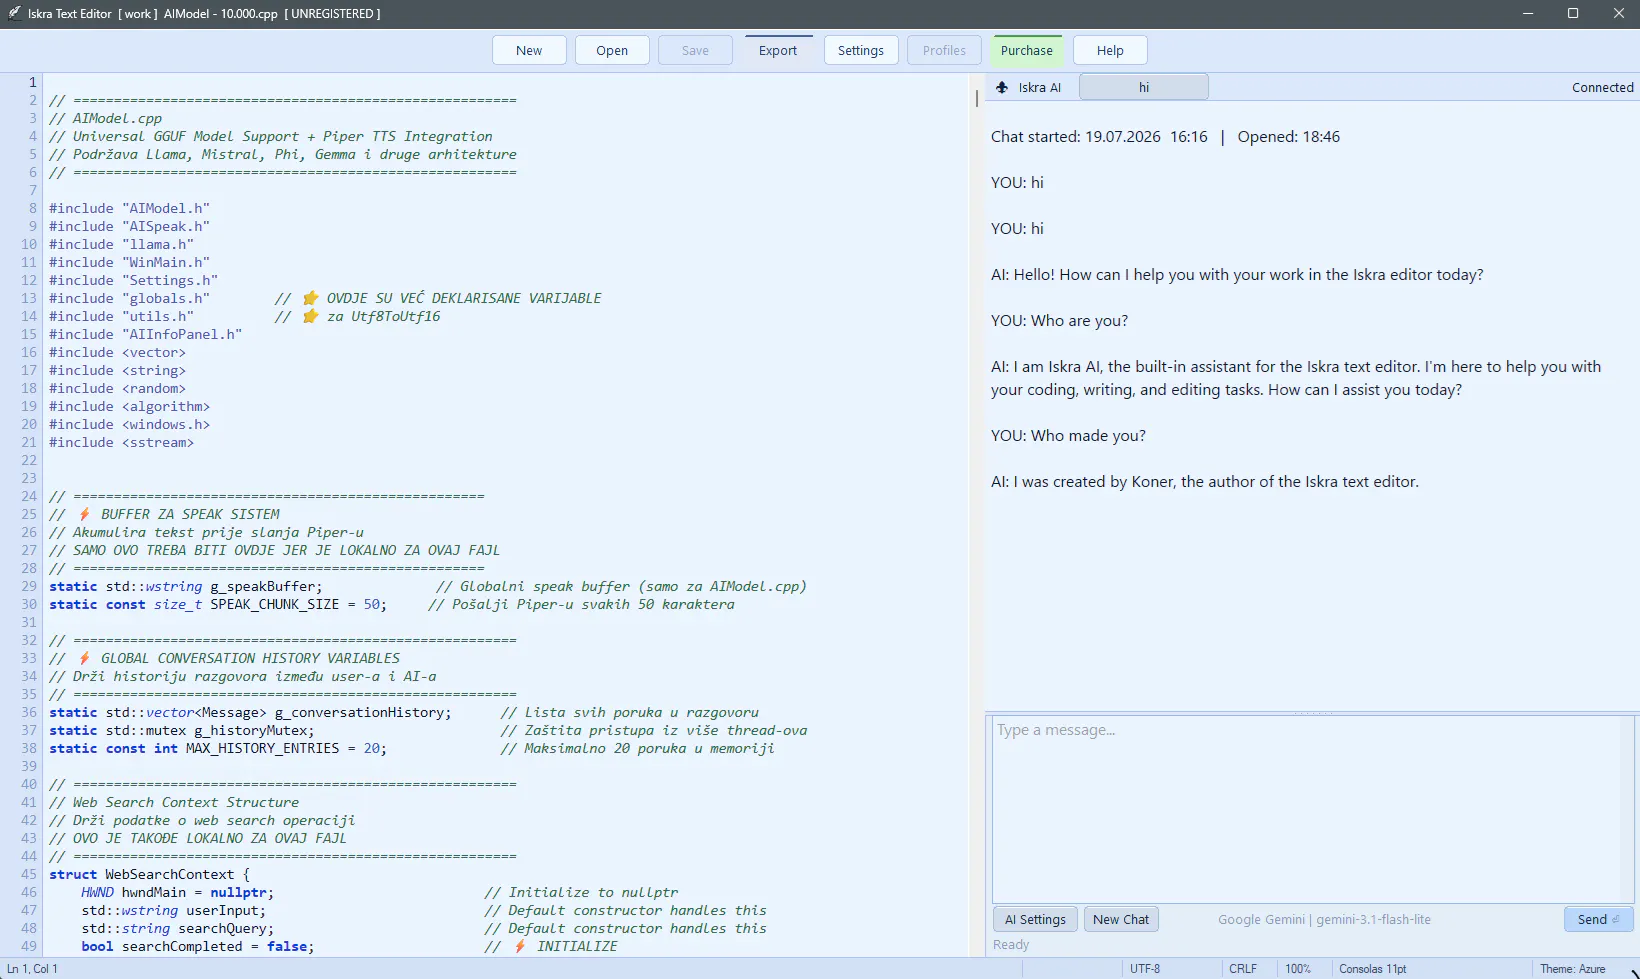Image resolution: width=1640 pixels, height=979 pixels.
Task: Open the editor Settings
Action: click(861, 50)
